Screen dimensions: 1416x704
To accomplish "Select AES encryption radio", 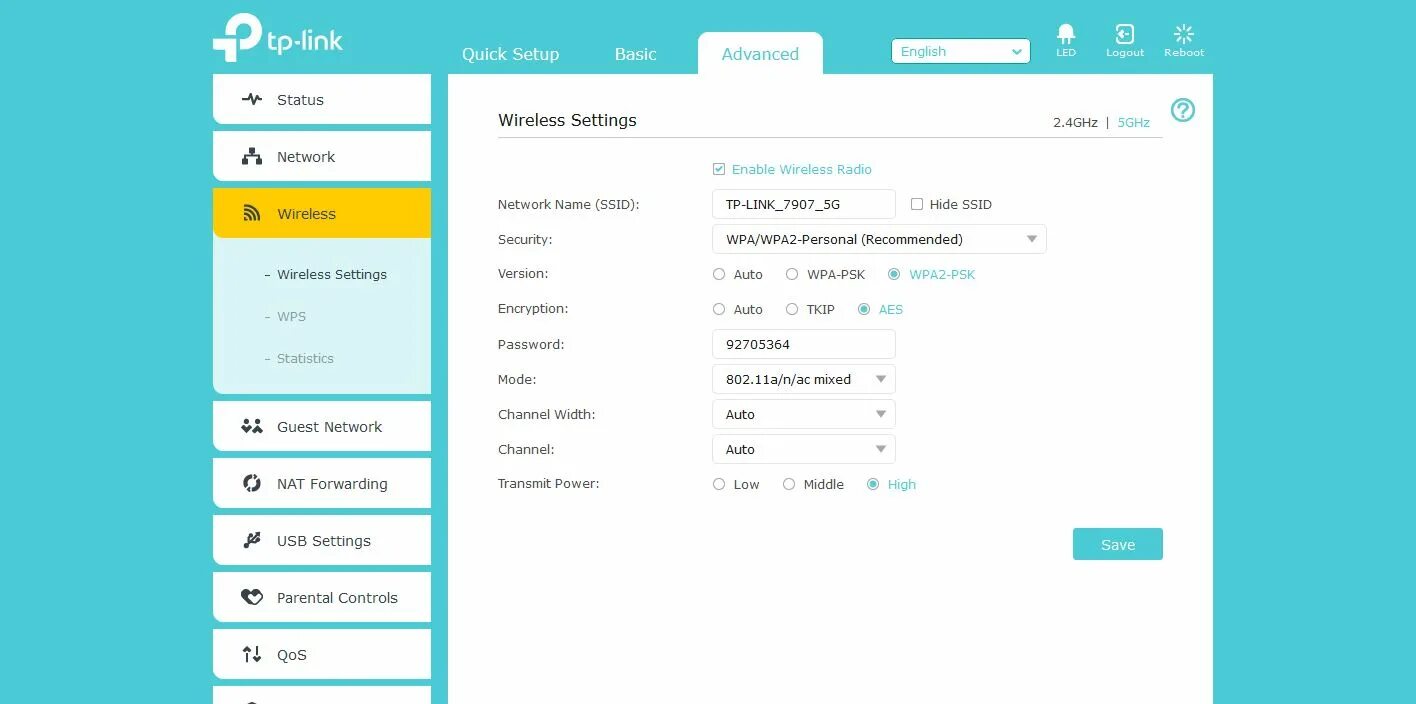I will point(864,309).
